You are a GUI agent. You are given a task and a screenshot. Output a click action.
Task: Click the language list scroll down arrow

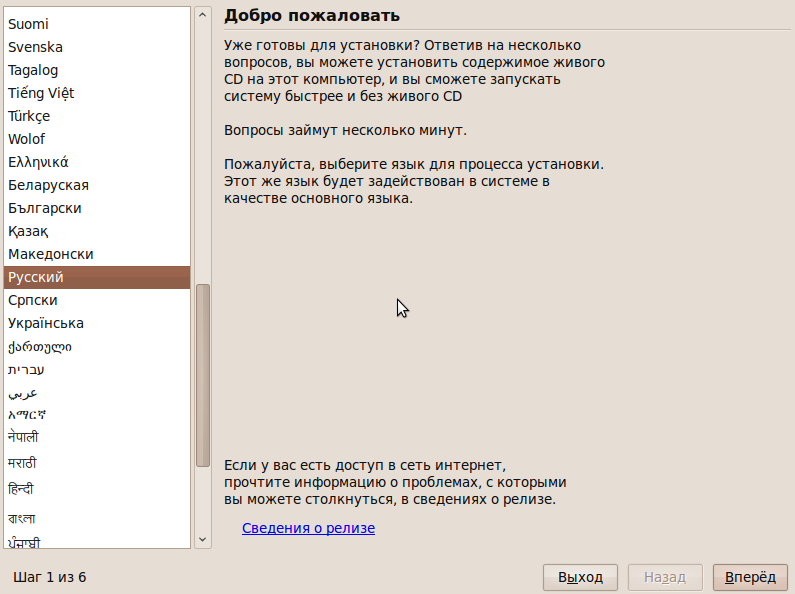[x=202, y=540]
